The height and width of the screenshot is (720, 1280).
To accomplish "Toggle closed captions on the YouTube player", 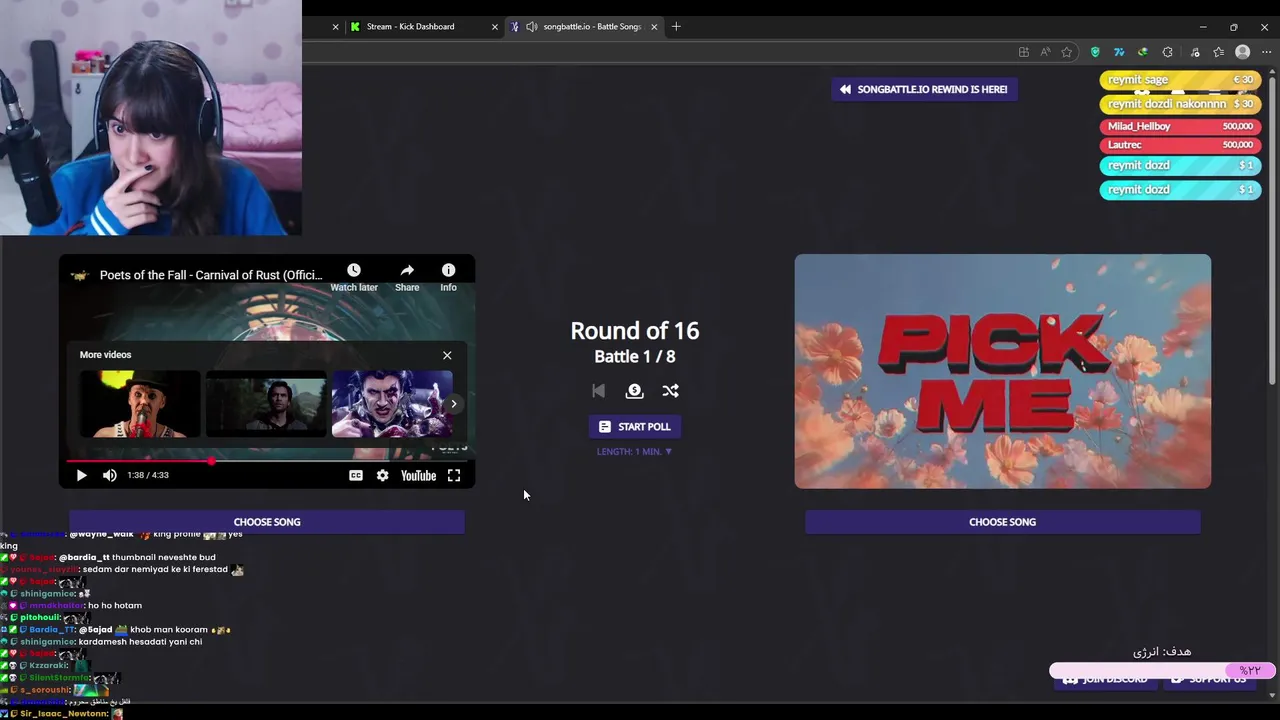I will pos(356,475).
